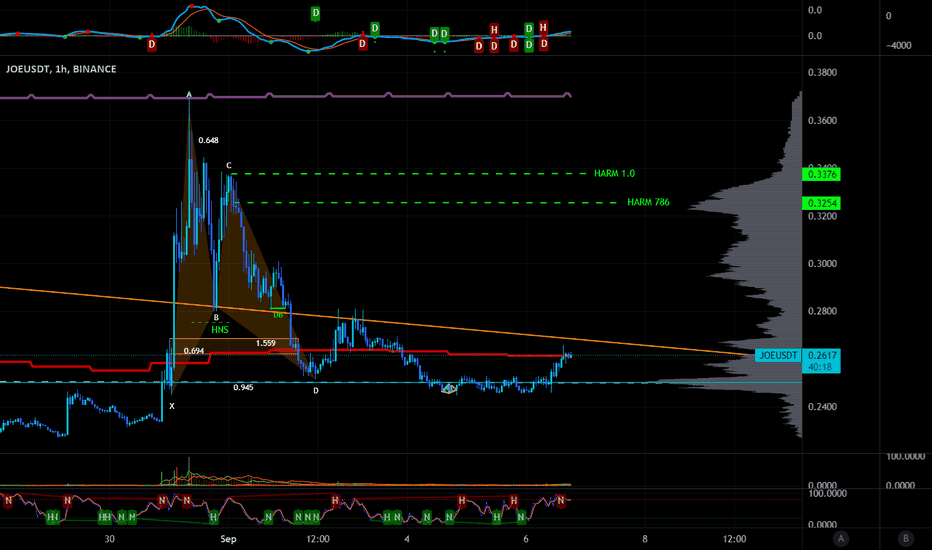The image size is (932, 550).
Task: Click the Sep date label on time axis
Action: [228, 539]
